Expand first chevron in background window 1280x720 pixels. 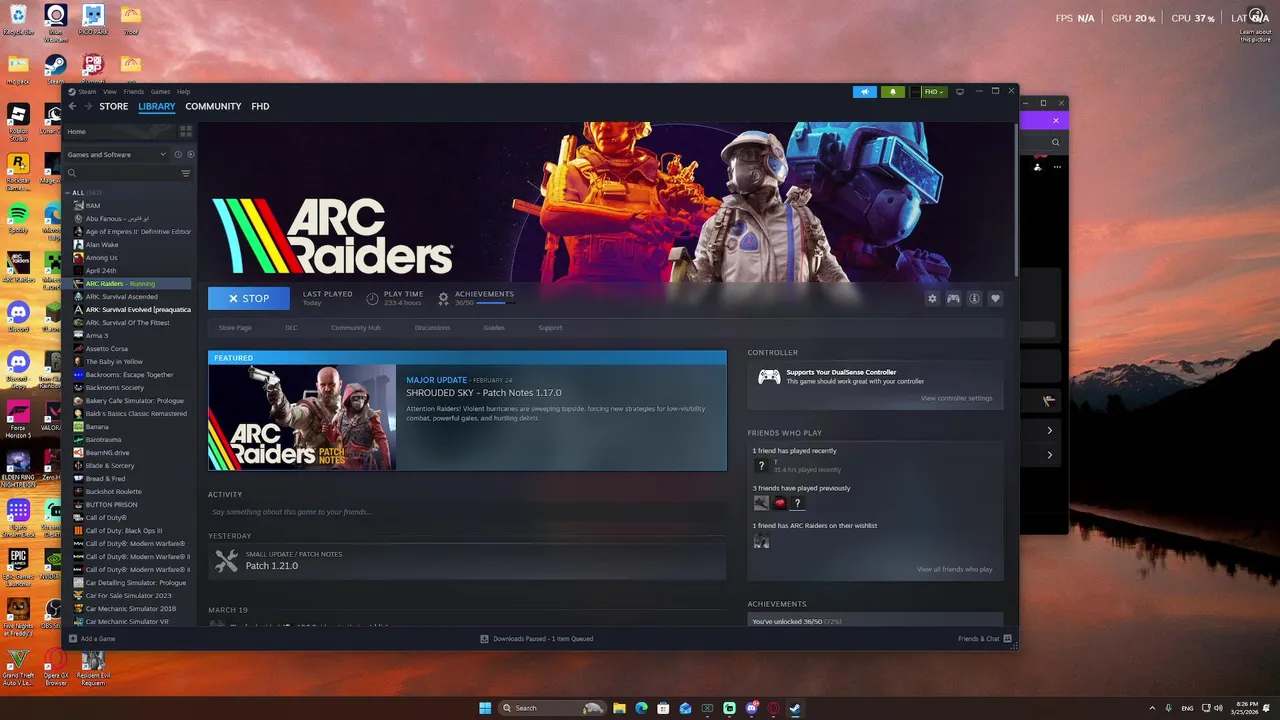[x=1049, y=430]
